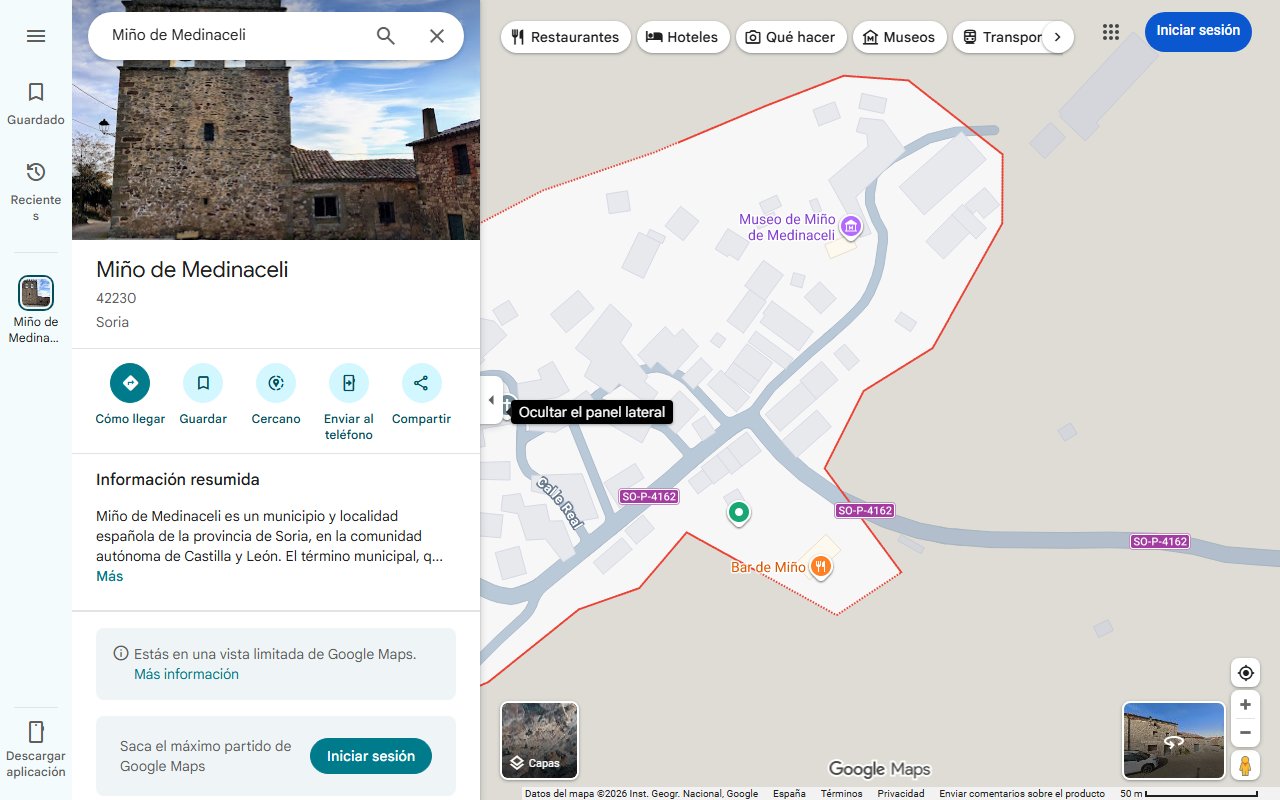Viewport: 1280px width, 800px height.
Task: Expand more categories with the right chevron
Action: pyautogui.click(x=1057, y=36)
